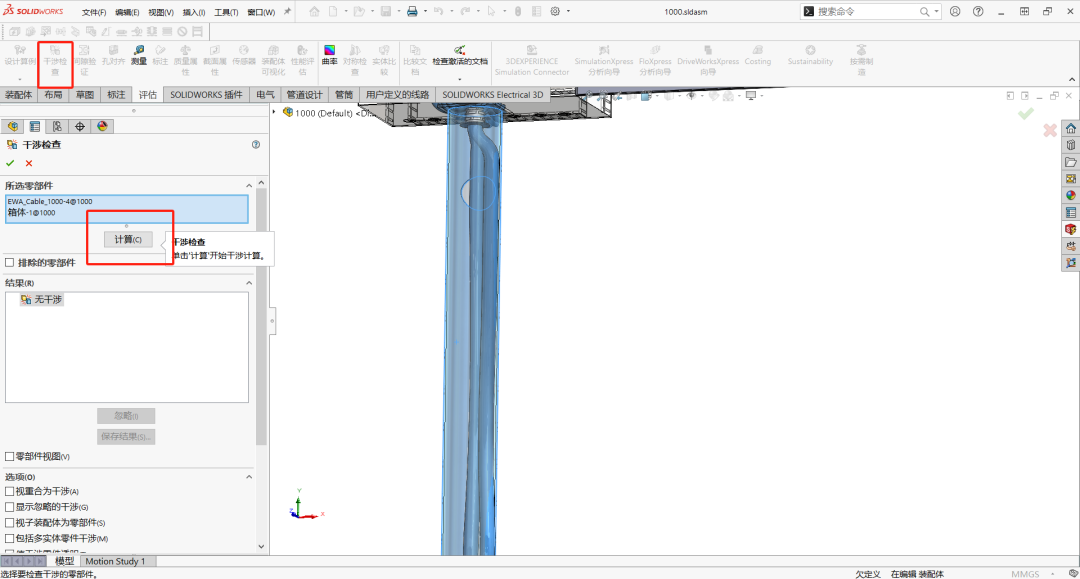Image resolution: width=1080 pixels, height=579 pixels.
Task: Open the 视图(V) menu
Action: [x=160, y=12]
